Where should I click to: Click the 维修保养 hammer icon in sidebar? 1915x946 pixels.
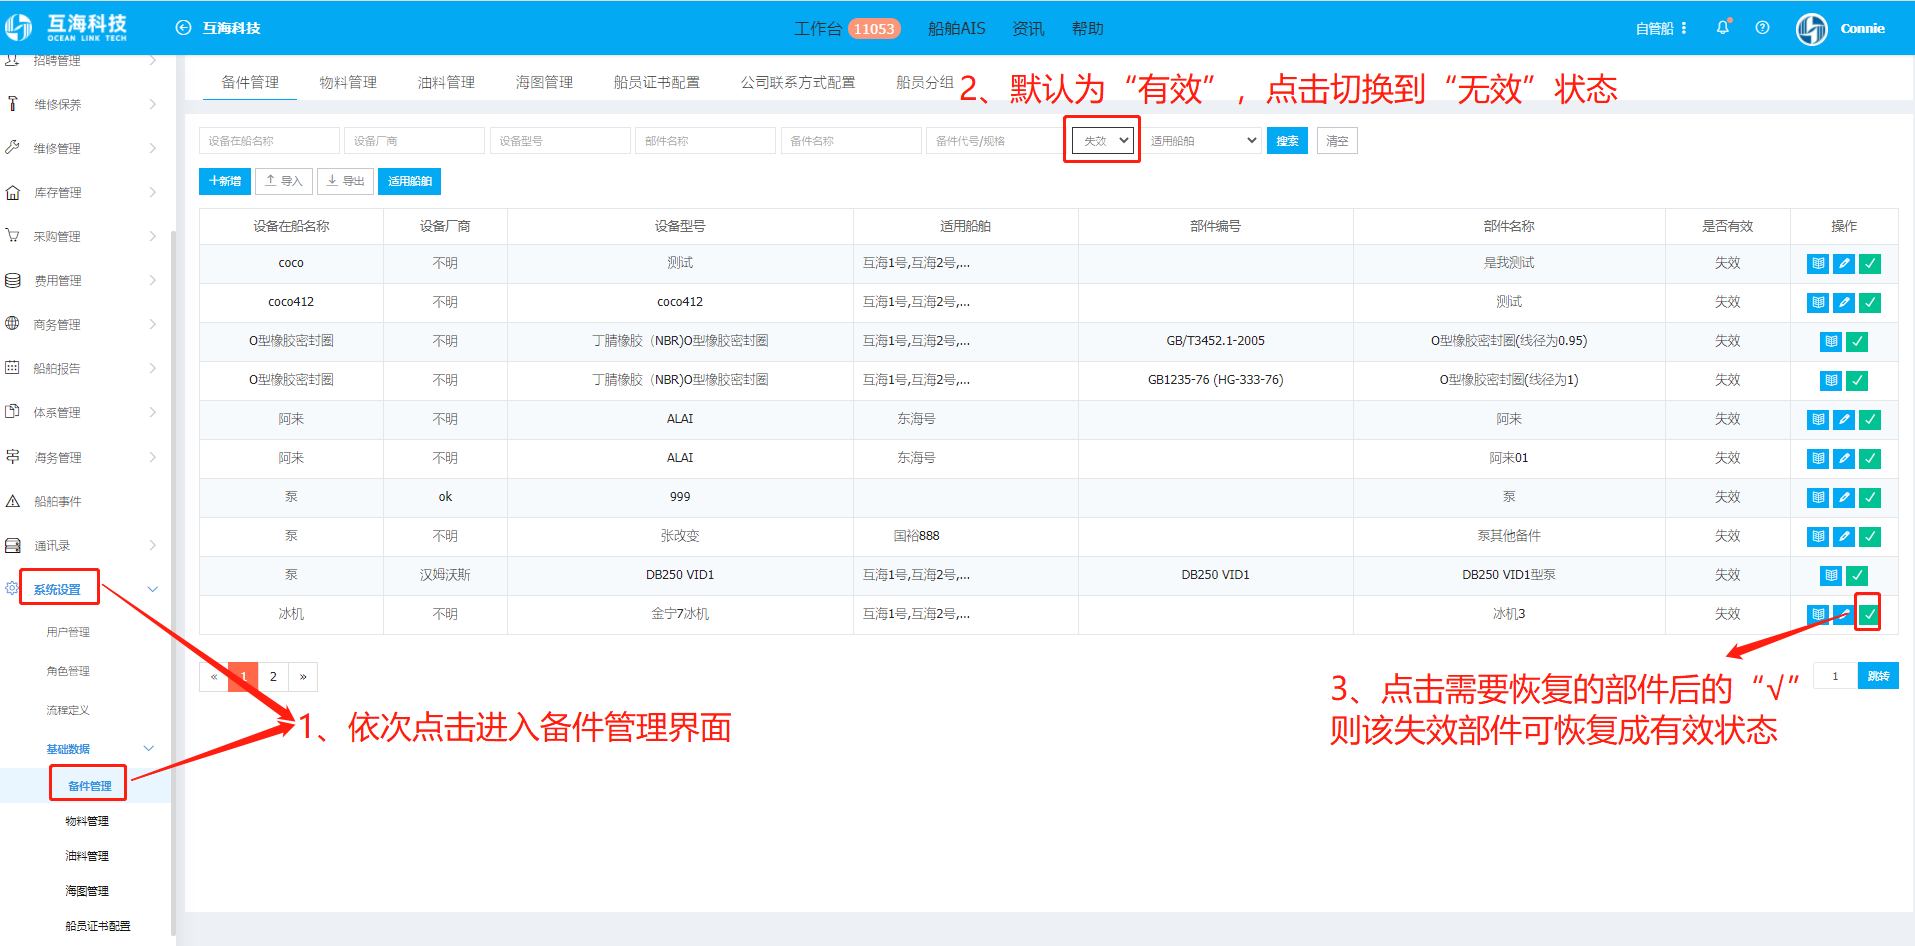coord(13,104)
